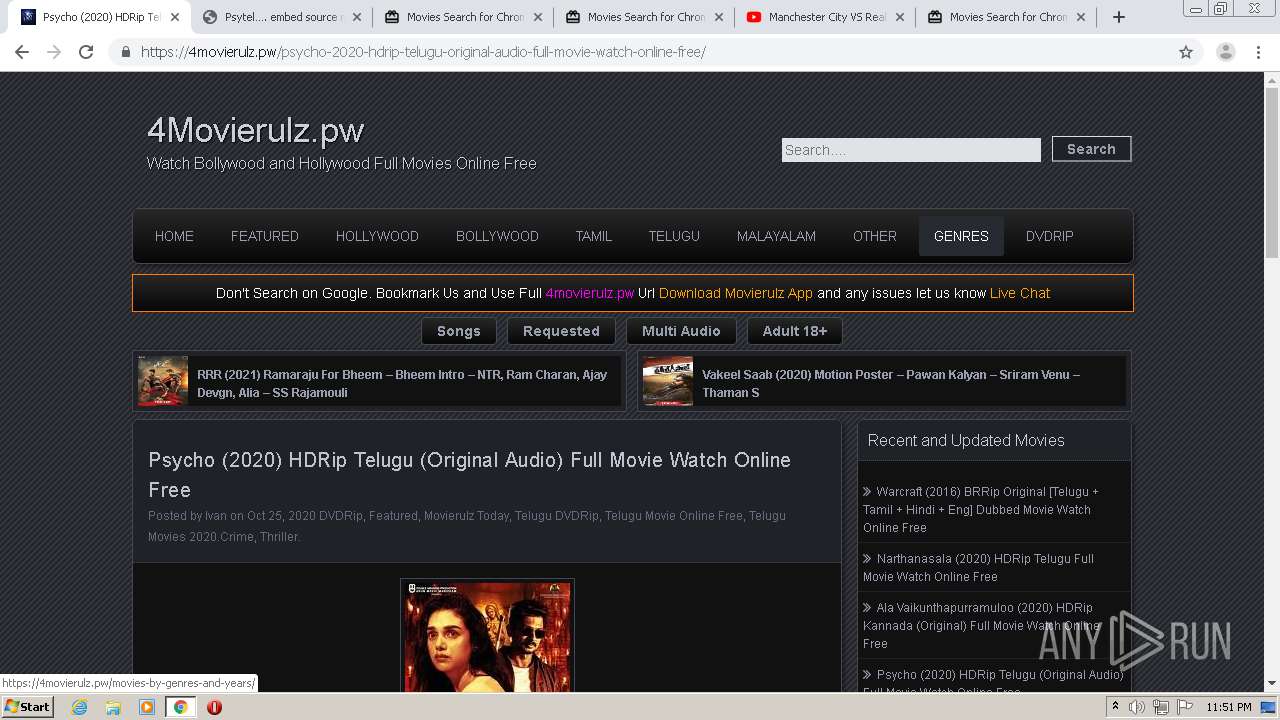1280x720 pixels.
Task: Open the RRR (2021) poster thumbnail
Action: coord(163,381)
